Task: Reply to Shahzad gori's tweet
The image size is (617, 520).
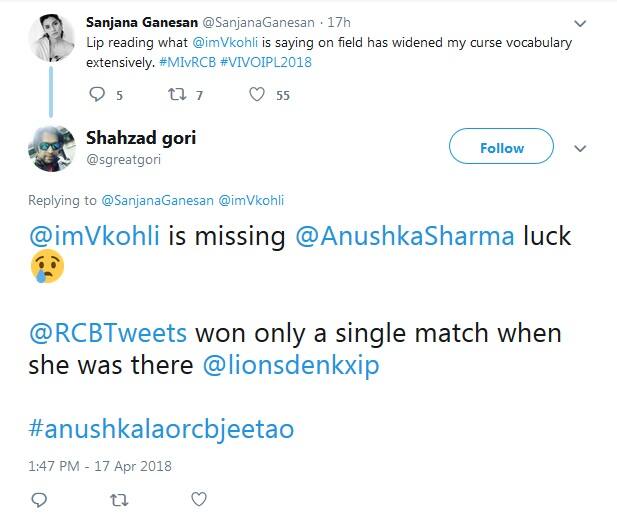Action: click(40, 499)
